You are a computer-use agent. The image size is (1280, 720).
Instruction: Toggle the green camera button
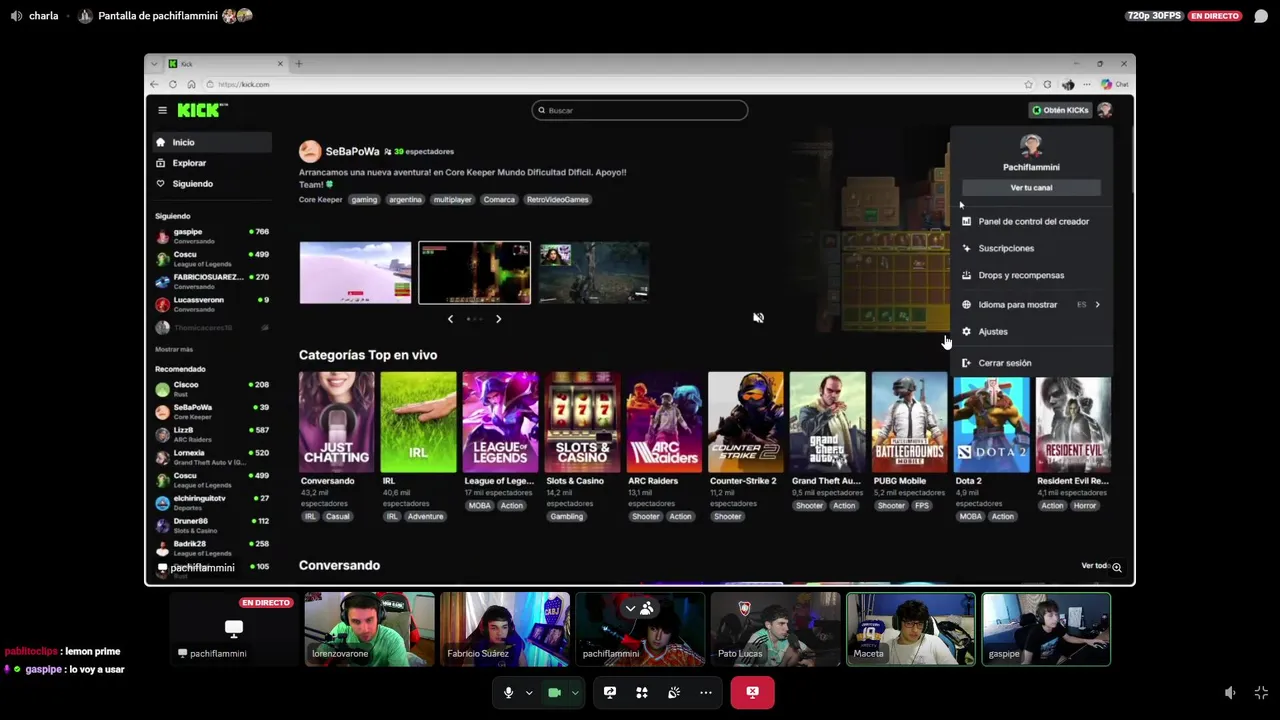tap(554, 692)
